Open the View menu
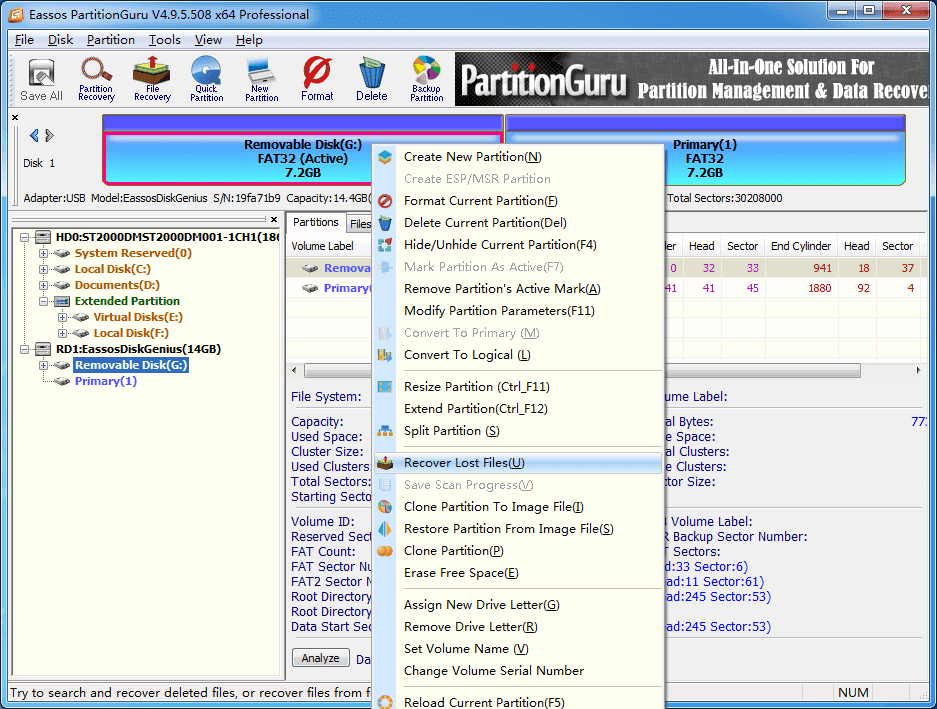The image size is (937, 709). coord(208,40)
